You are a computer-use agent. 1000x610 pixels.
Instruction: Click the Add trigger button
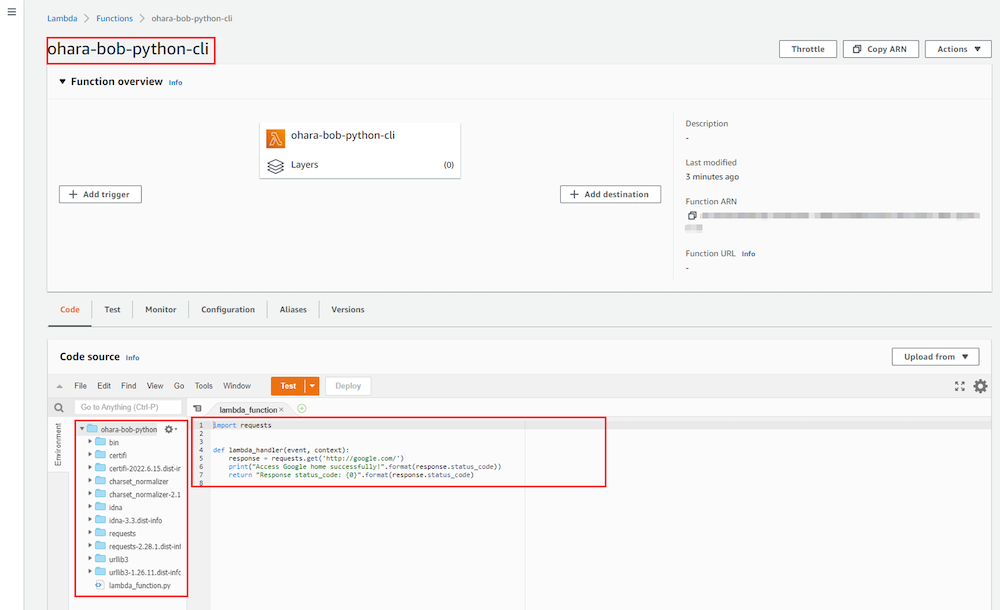click(100, 194)
